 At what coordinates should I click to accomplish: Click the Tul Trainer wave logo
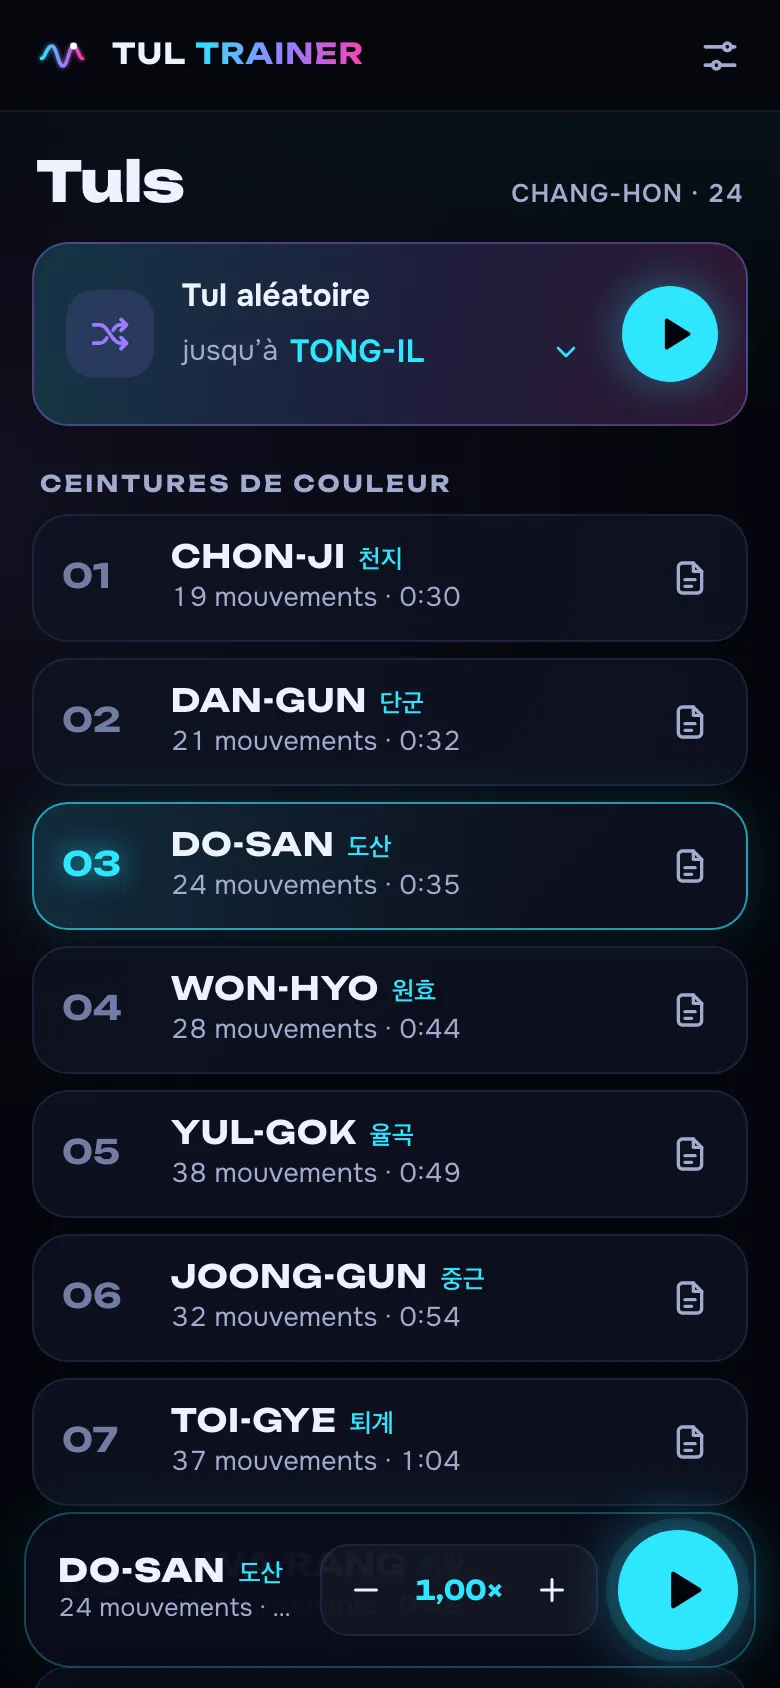(x=62, y=55)
